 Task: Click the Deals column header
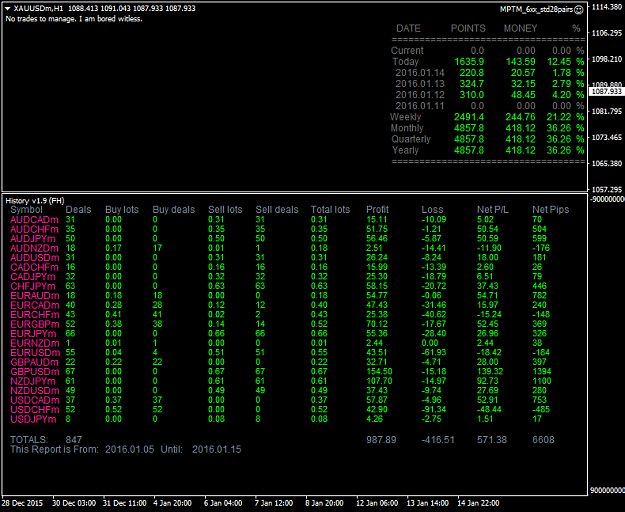(x=78, y=210)
